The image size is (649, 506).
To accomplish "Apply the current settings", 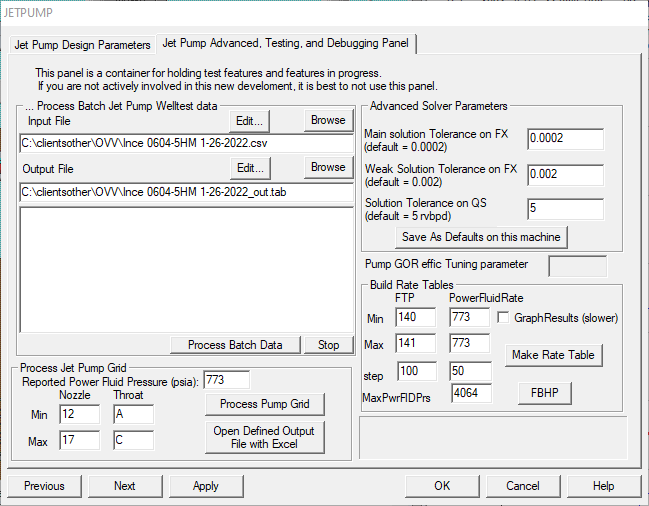I will pyautogui.click(x=206, y=486).
